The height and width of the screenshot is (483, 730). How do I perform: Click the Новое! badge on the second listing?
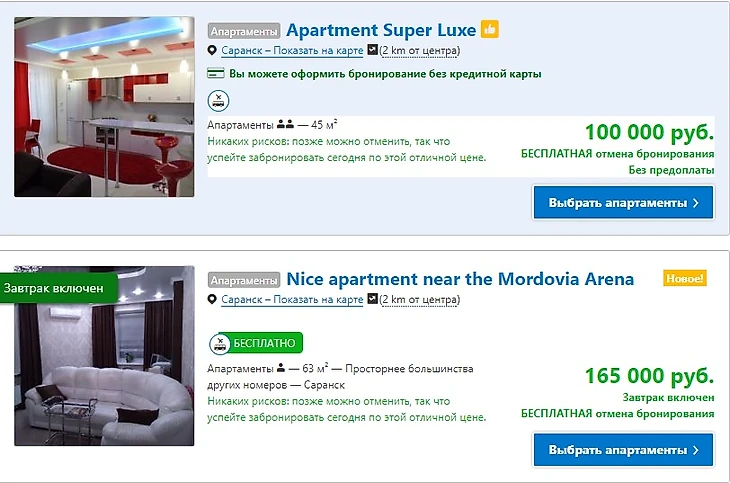pyautogui.click(x=685, y=278)
